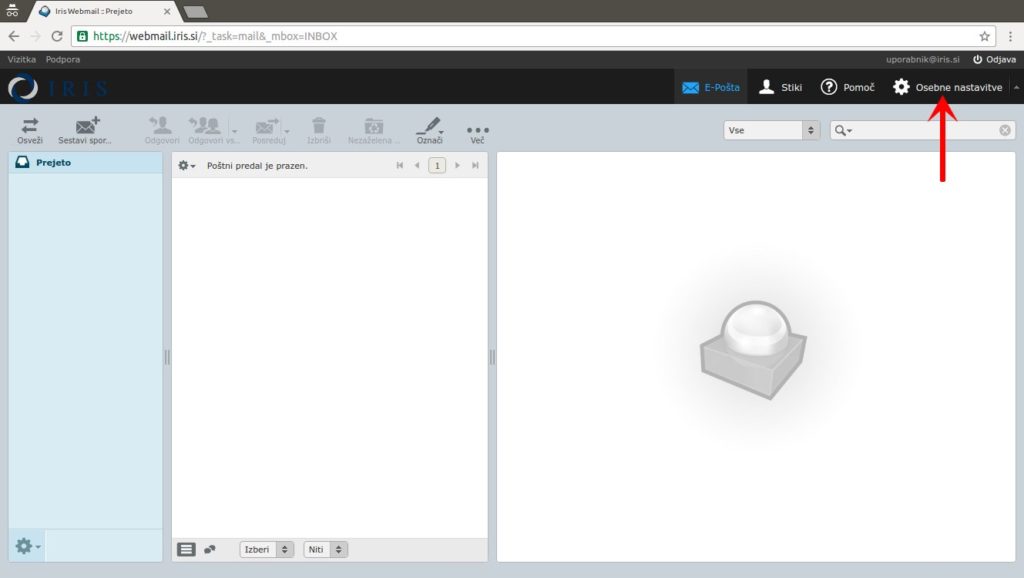Screen dimensions: 1024x578
Task: Open the Niti threads dropdown
Action: tap(325, 549)
